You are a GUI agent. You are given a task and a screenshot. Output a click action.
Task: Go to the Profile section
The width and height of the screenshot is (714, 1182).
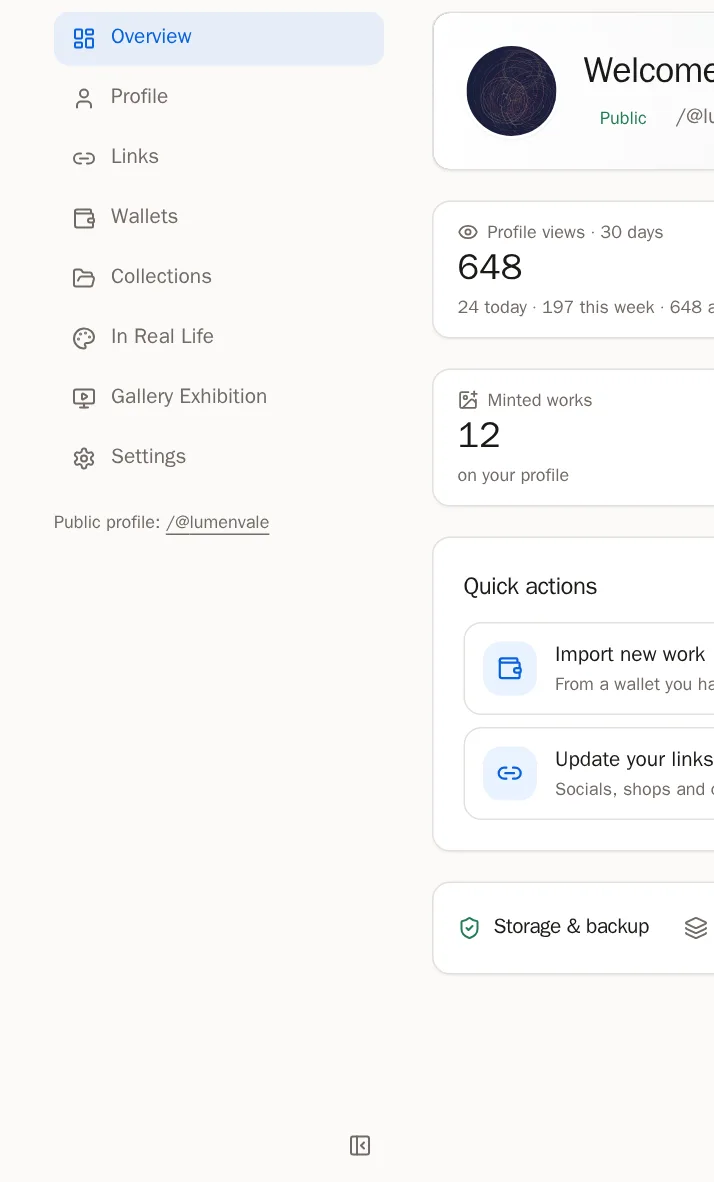(x=219, y=97)
